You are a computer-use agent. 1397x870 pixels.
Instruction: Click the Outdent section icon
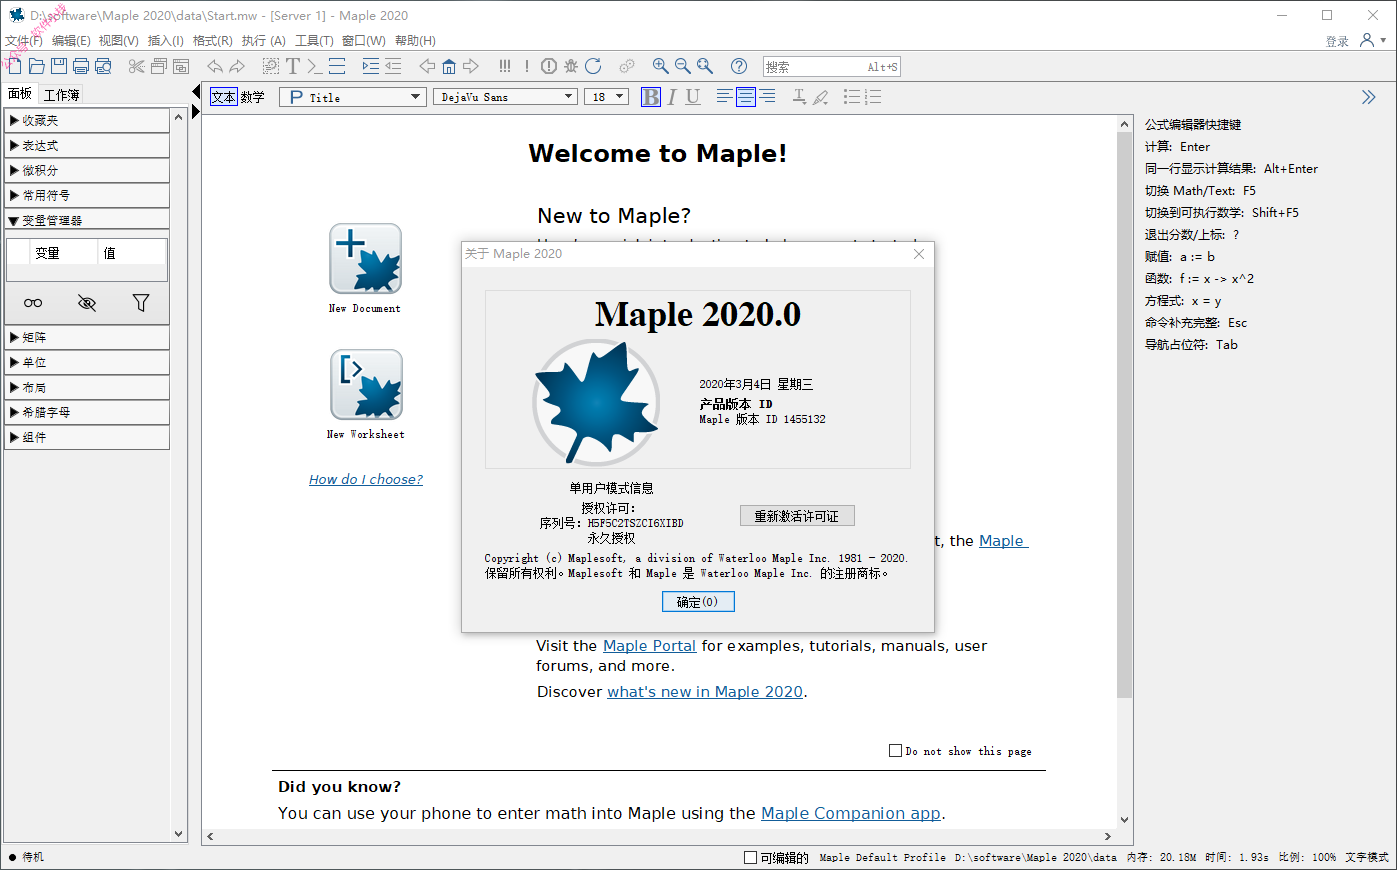pos(393,66)
